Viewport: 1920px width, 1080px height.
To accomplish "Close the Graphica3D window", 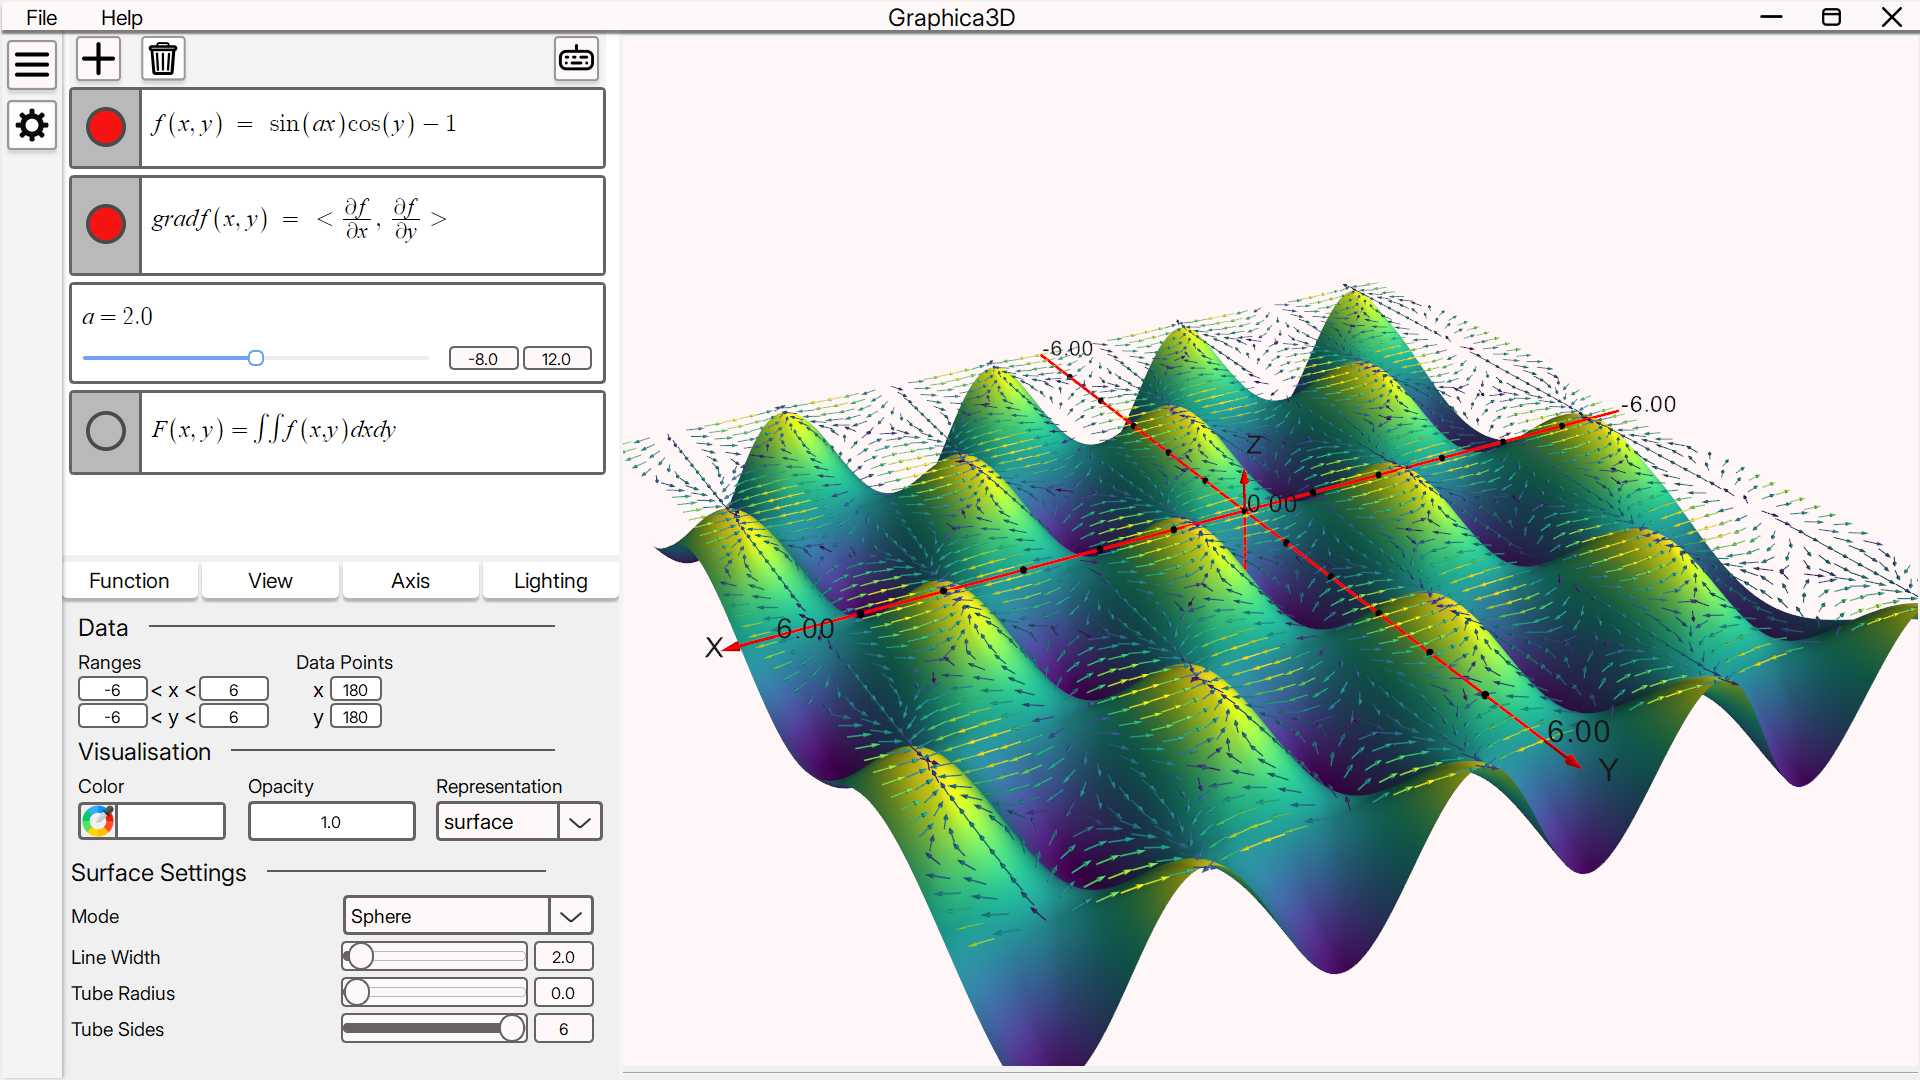I will [x=1892, y=17].
